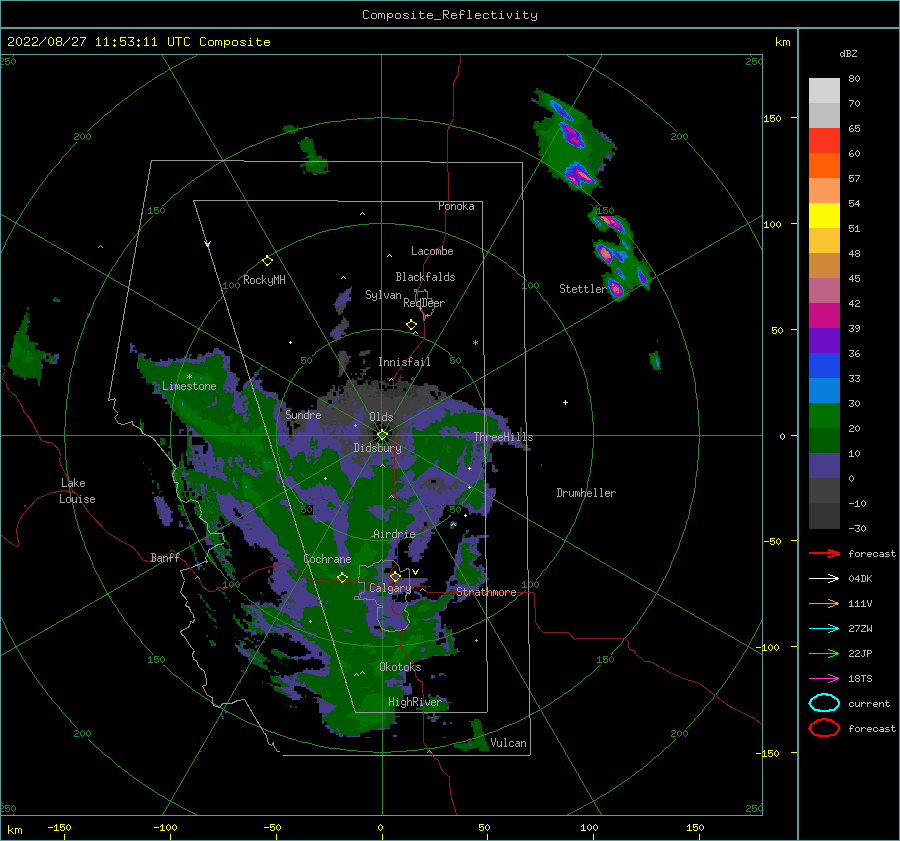Click the cyan current ellipse icon
900x841 pixels.
pyautogui.click(x=824, y=703)
